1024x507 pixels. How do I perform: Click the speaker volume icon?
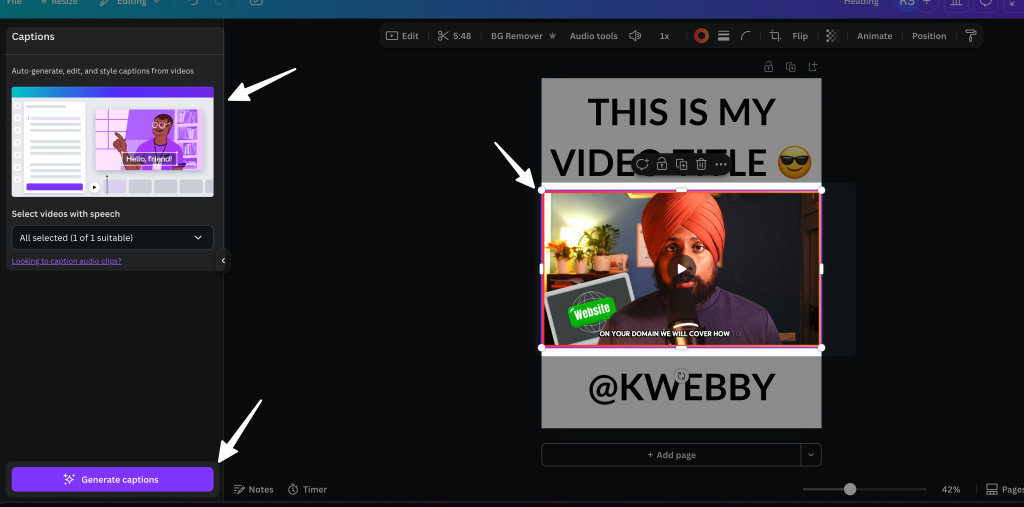coord(635,36)
